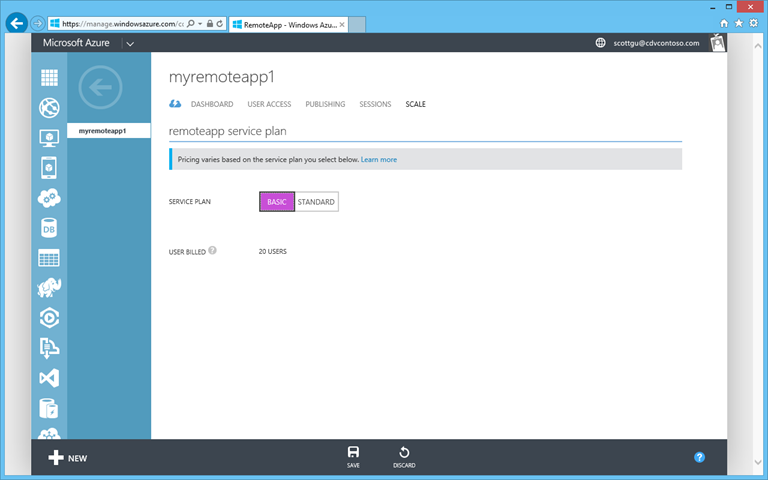The height and width of the screenshot is (480, 768).
Task: Open address bar search dropdown arrow
Action: (200, 24)
